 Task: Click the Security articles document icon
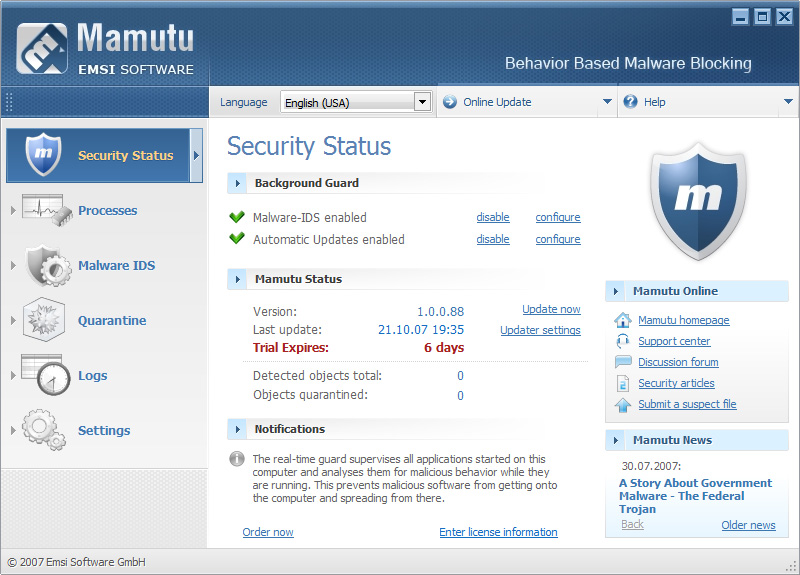(x=622, y=383)
